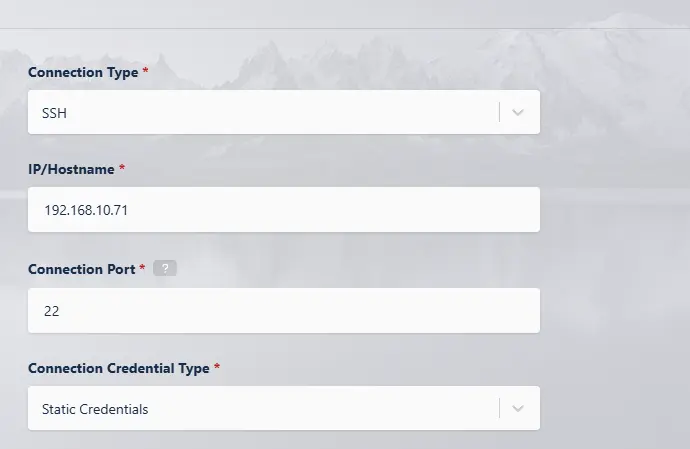Expand the Connection Credential Type chevron arrow
This screenshot has height=449, width=690.
(518, 408)
